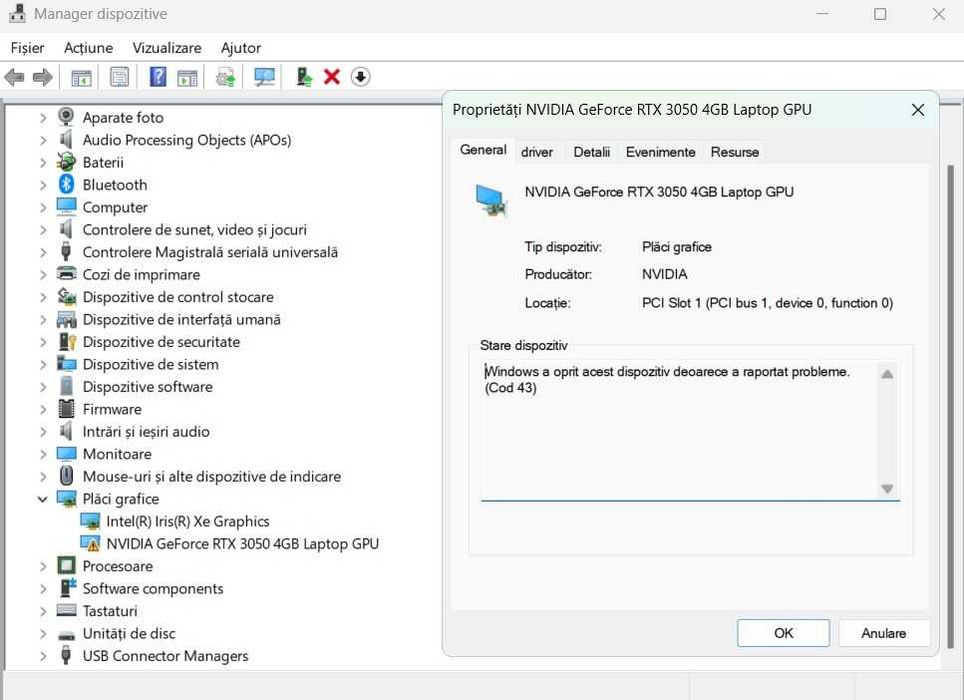This screenshot has height=700, width=964.
Task: Expand the Firmware category
Action: (x=42, y=409)
